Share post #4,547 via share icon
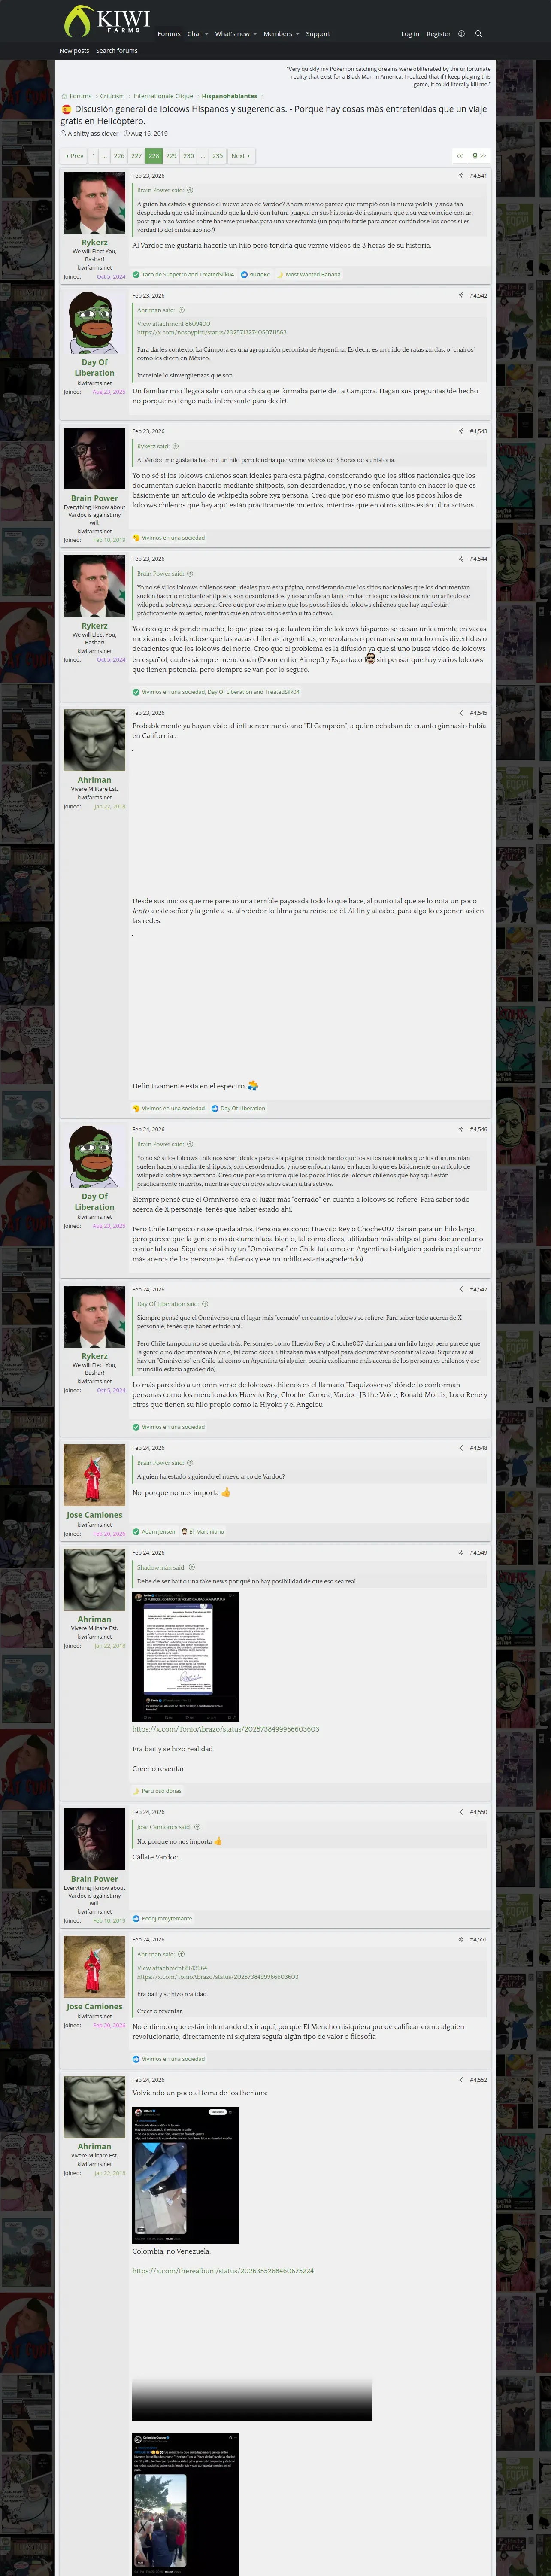Viewport: 551px width, 2576px height. pyautogui.click(x=461, y=1289)
